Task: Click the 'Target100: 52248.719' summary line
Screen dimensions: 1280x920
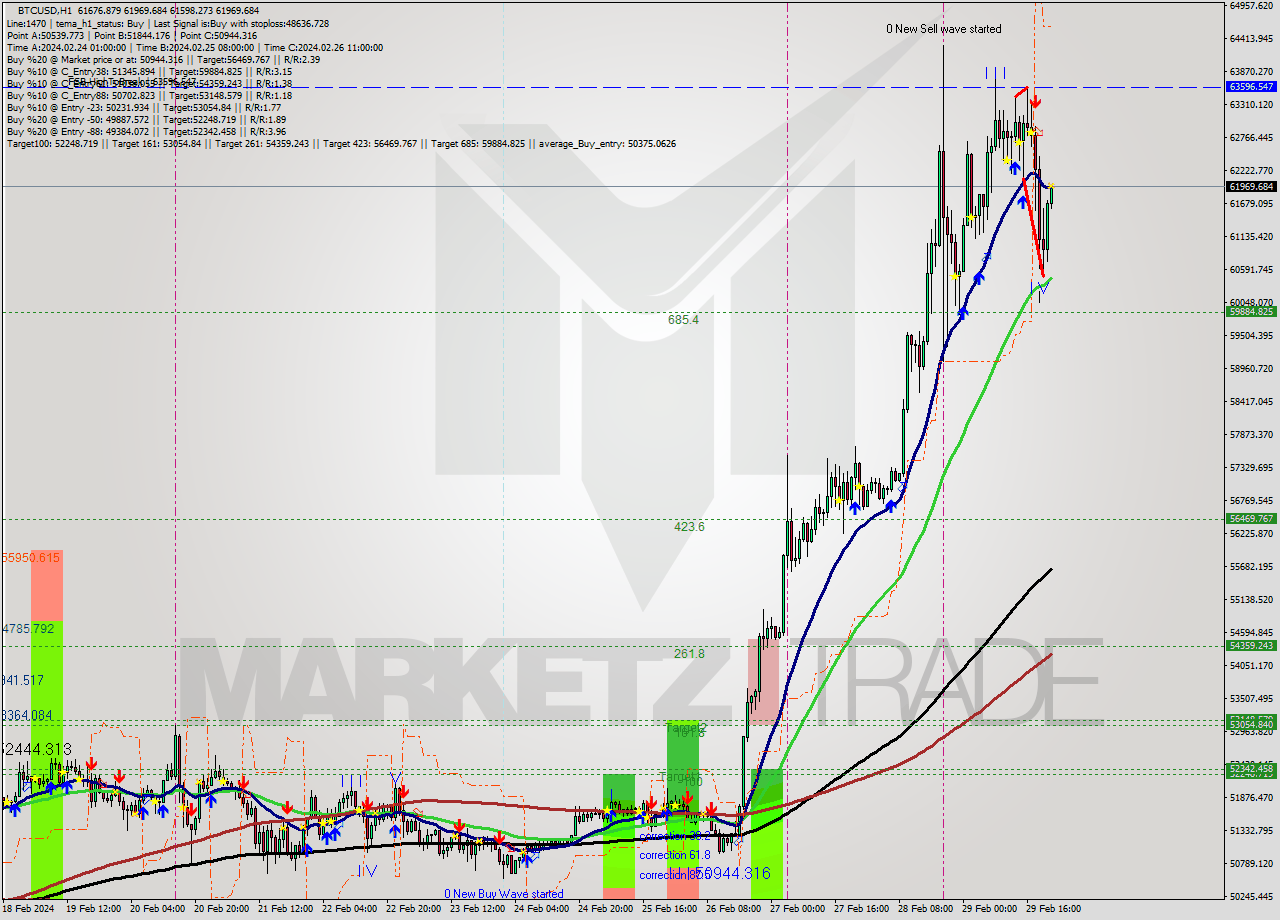Action: (x=341, y=143)
